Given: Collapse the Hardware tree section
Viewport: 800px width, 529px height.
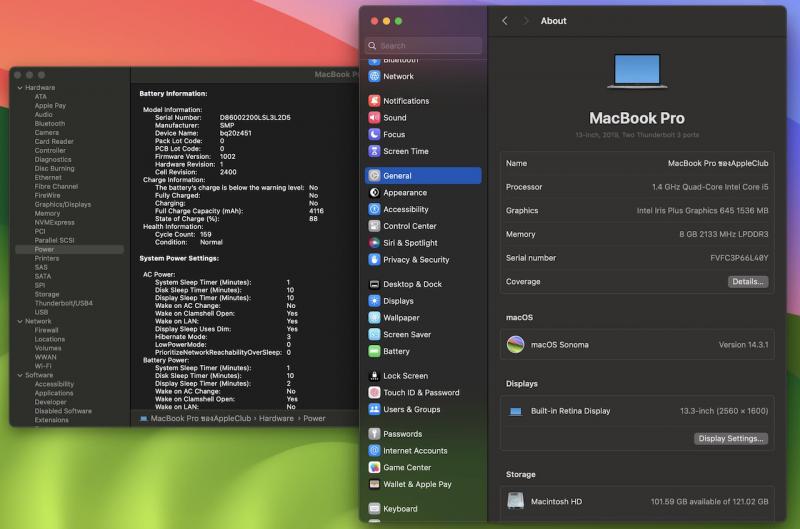Looking at the screenshot, I should [x=20, y=88].
